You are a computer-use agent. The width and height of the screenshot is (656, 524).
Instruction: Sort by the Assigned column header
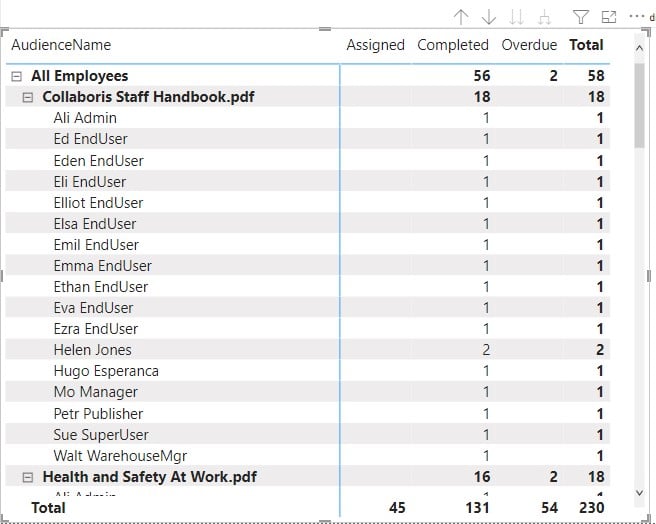pyautogui.click(x=375, y=45)
